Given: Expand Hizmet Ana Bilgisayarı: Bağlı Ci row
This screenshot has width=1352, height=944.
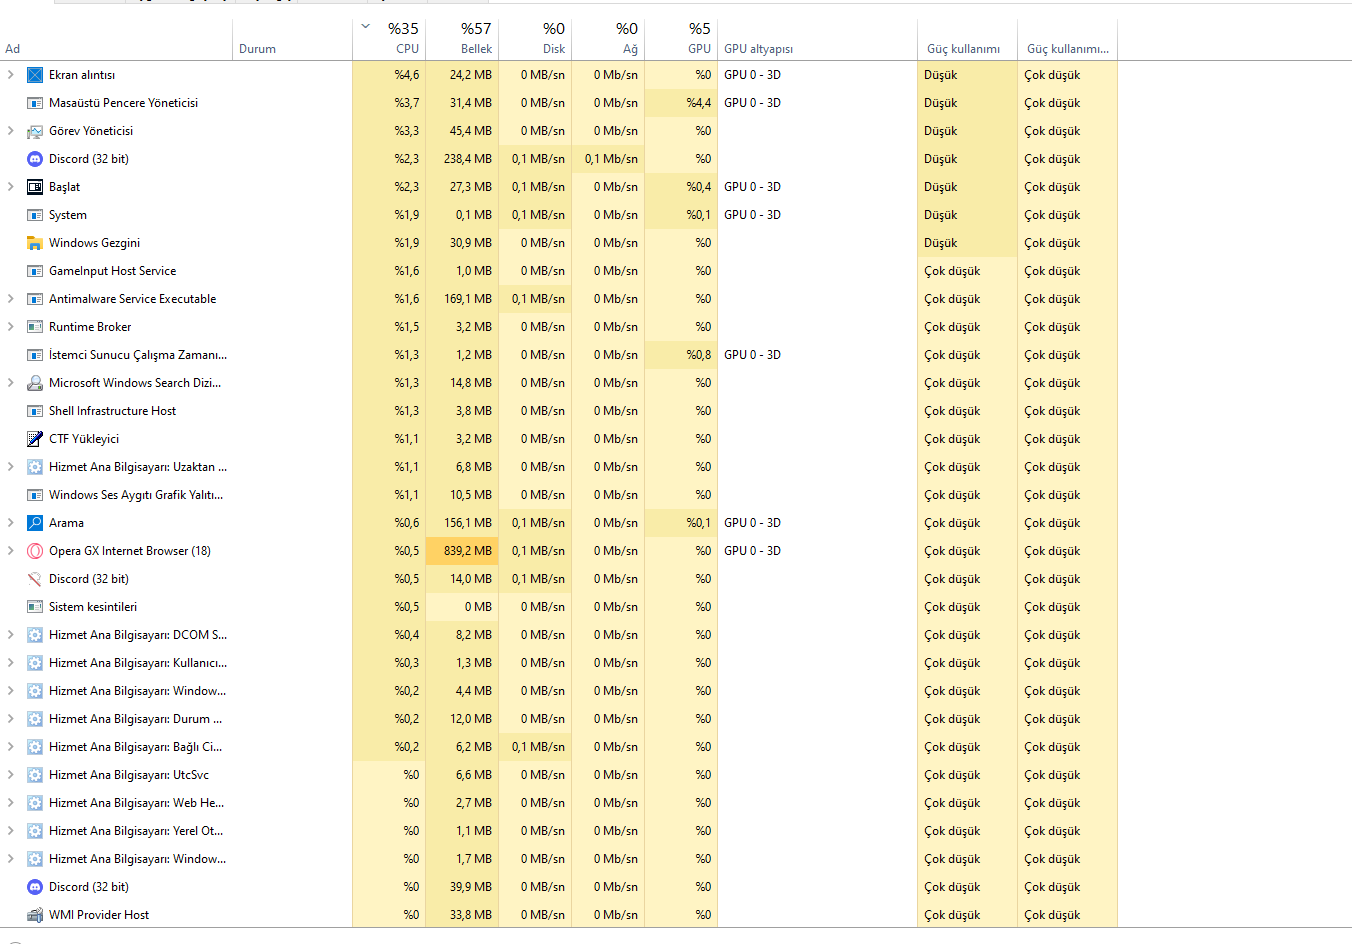Looking at the screenshot, I should pos(11,747).
